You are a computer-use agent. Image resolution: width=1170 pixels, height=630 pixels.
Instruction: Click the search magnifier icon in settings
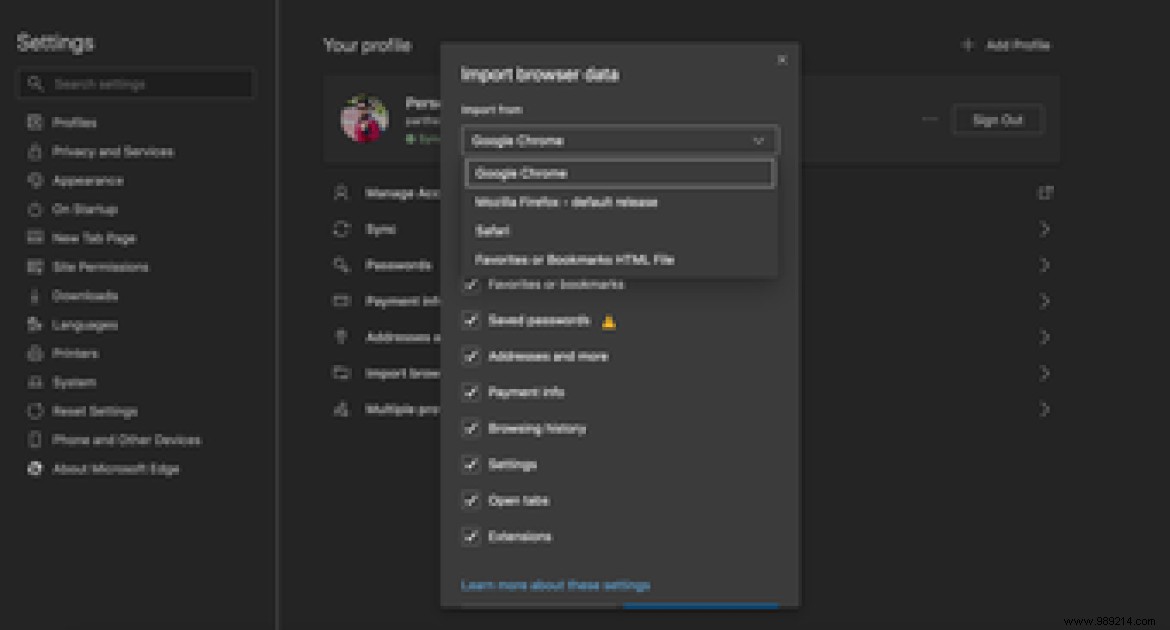click(35, 84)
